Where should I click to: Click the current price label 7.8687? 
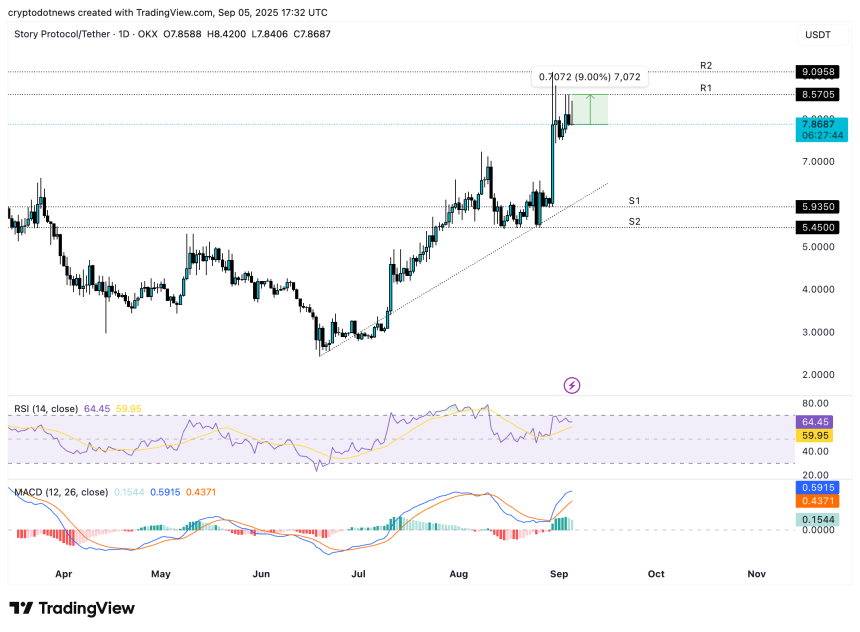tap(820, 124)
